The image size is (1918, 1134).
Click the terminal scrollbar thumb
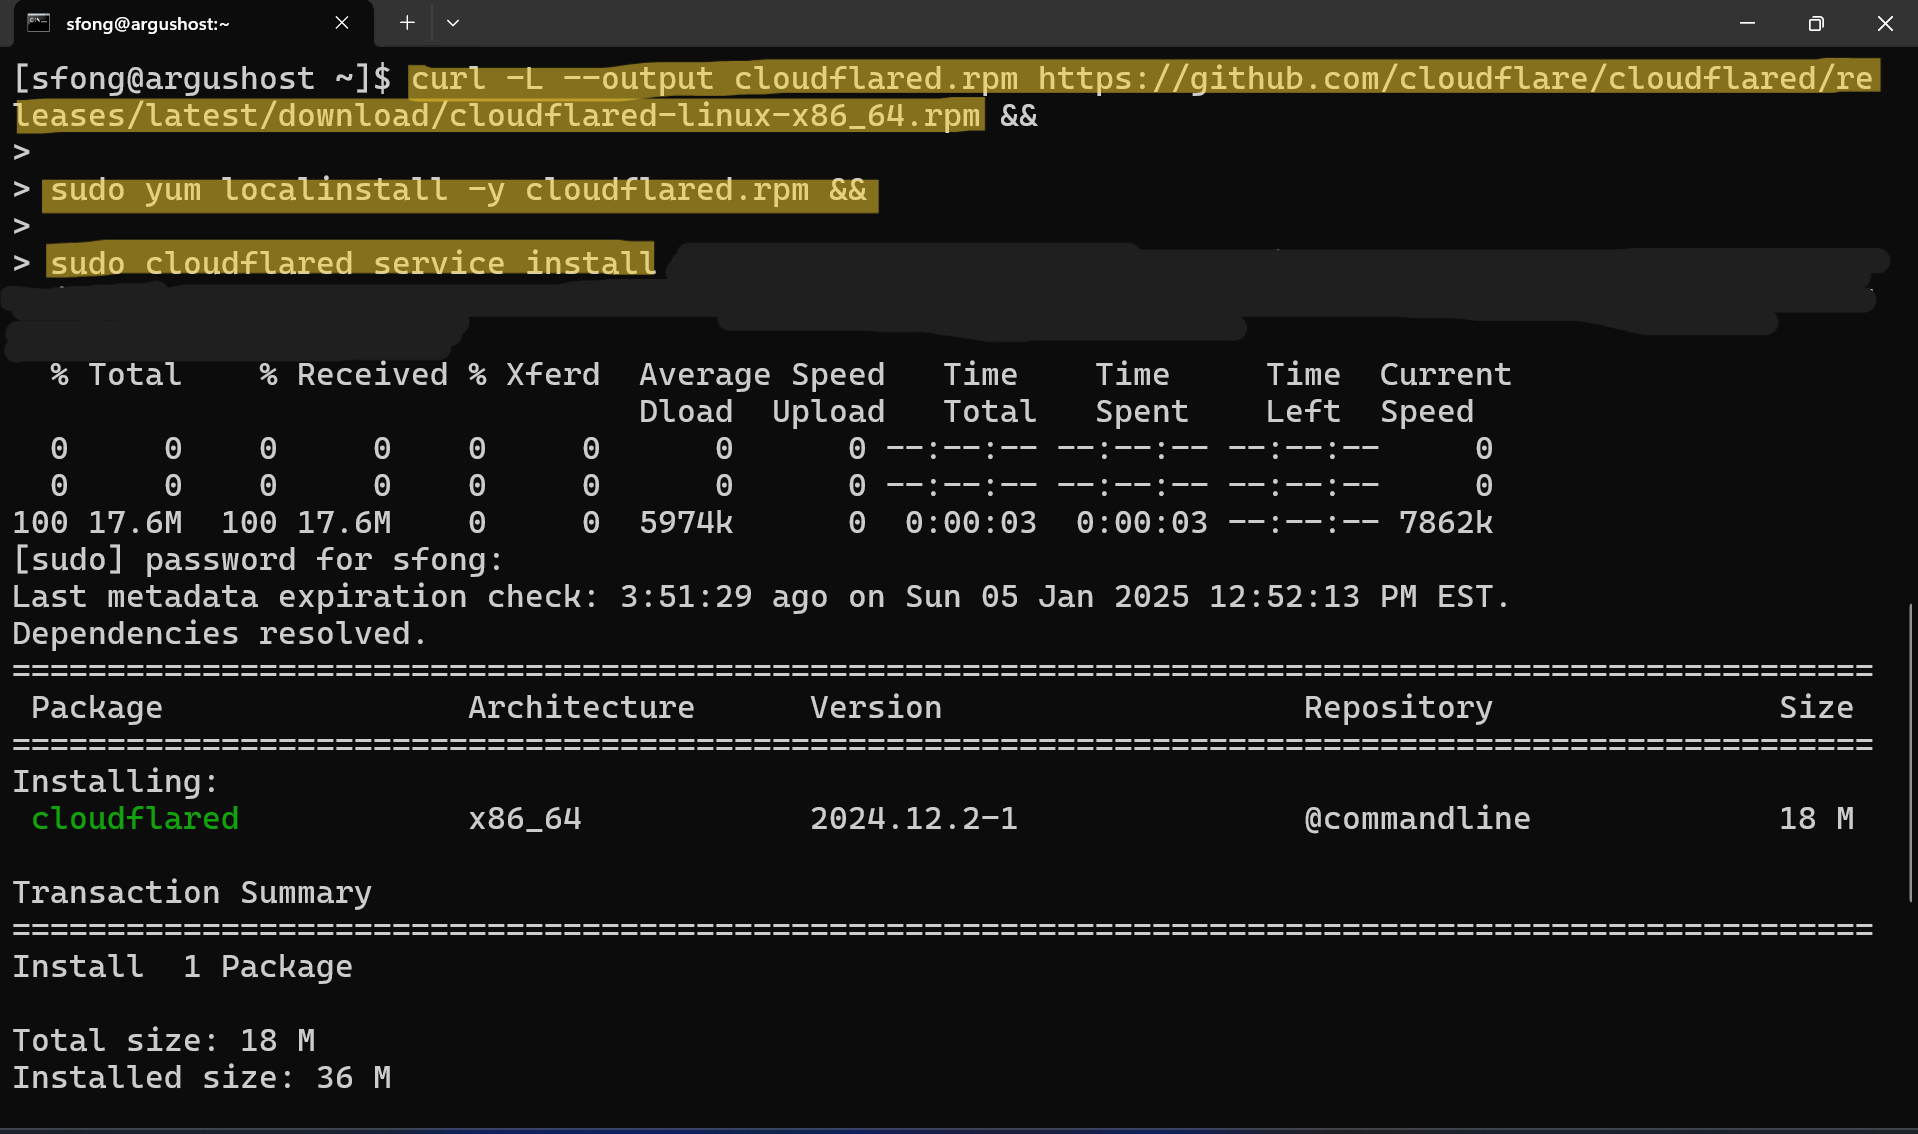click(1911, 752)
